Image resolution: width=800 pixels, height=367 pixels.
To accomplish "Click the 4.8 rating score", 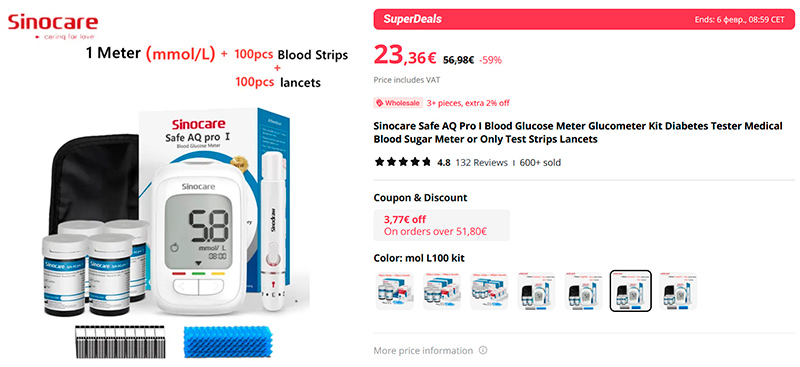I will point(444,163).
